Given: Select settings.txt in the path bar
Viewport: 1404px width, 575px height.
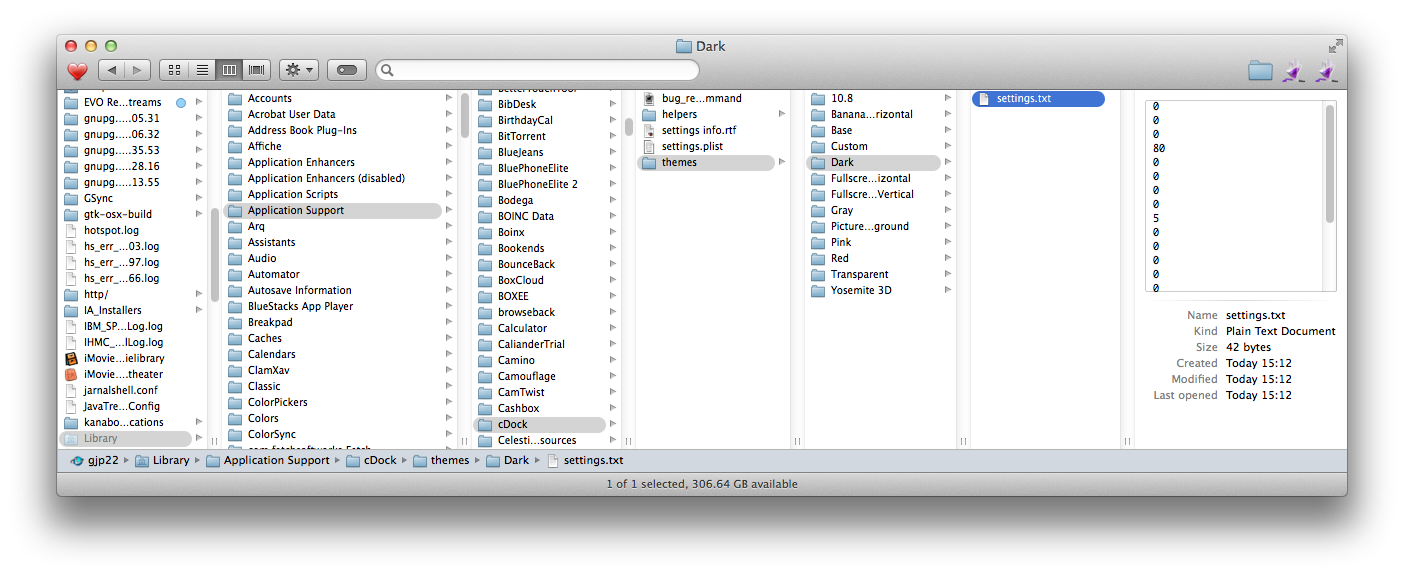Looking at the screenshot, I should pyautogui.click(x=585, y=461).
